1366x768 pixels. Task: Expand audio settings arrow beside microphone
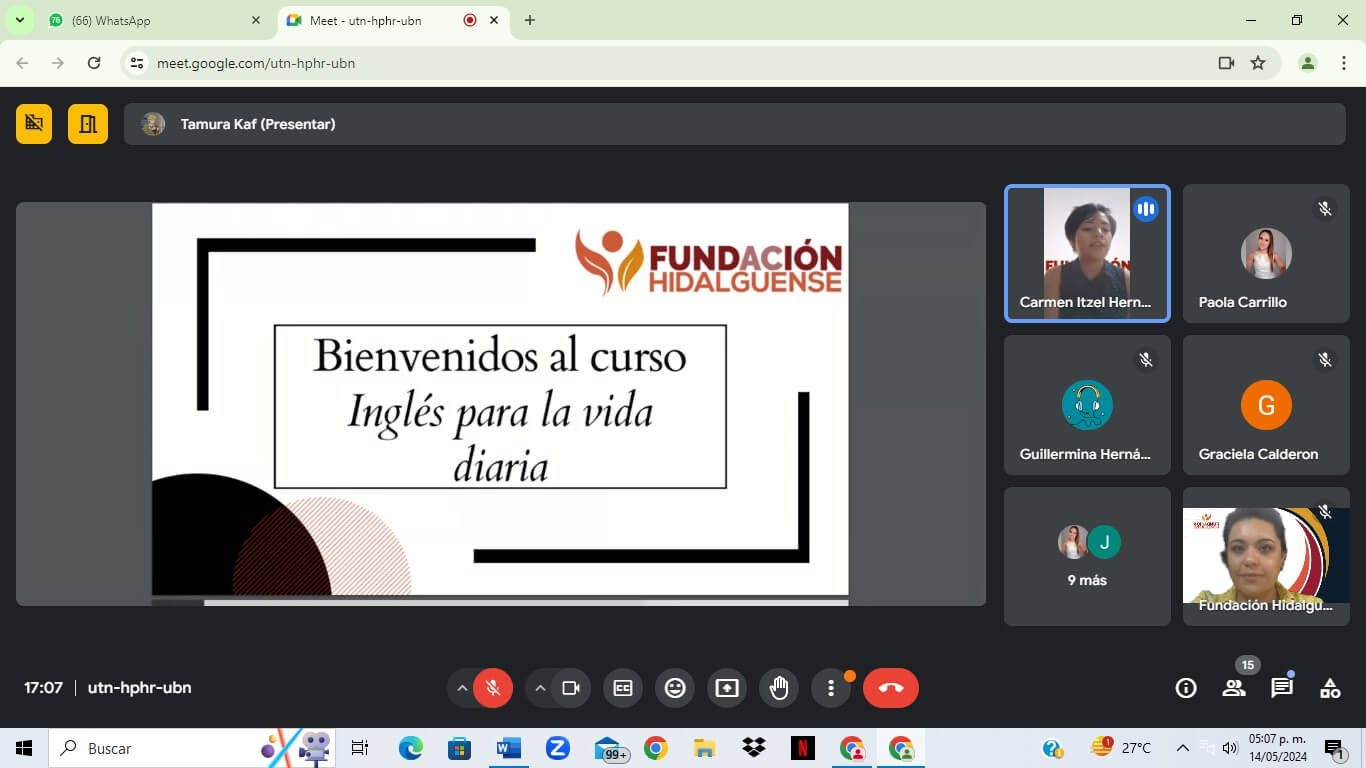pyautogui.click(x=462, y=688)
